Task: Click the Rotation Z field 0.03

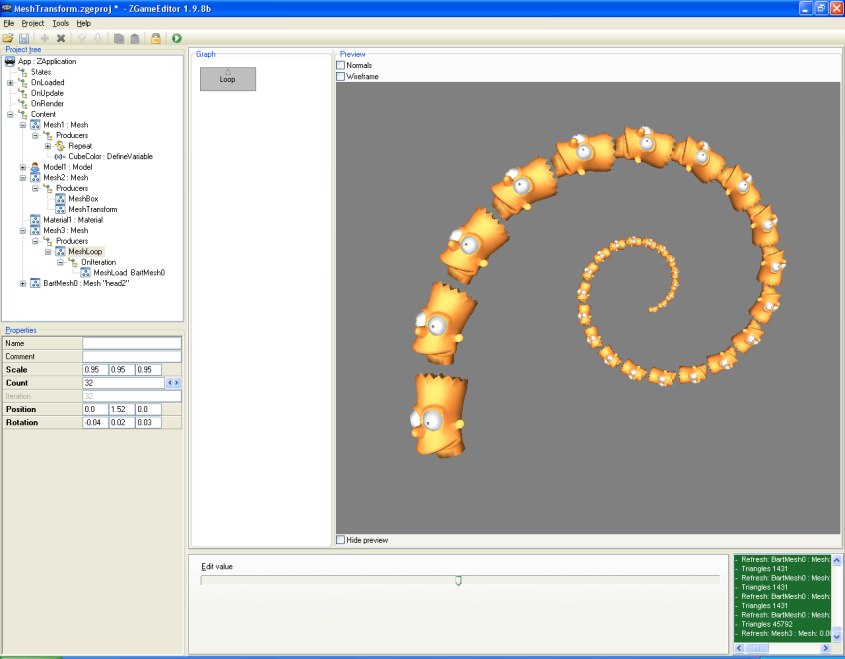Action: point(148,422)
